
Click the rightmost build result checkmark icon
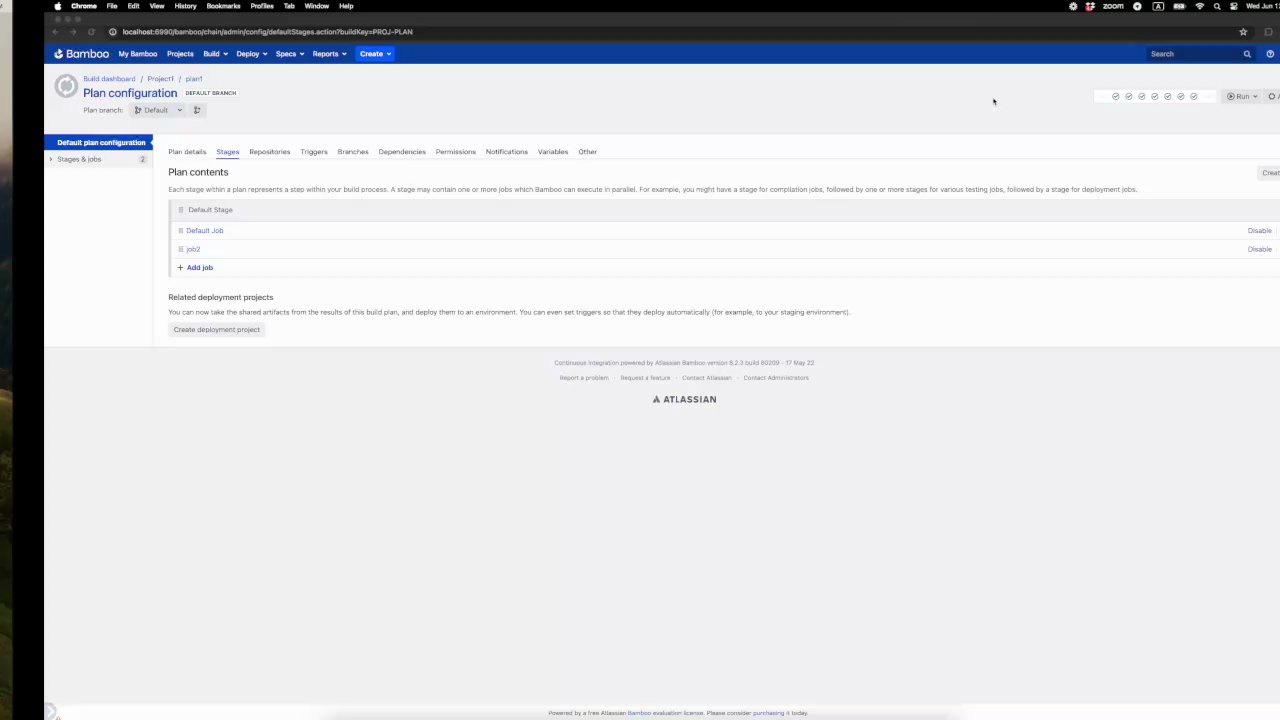pyautogui.click(x=1193, y=97)
